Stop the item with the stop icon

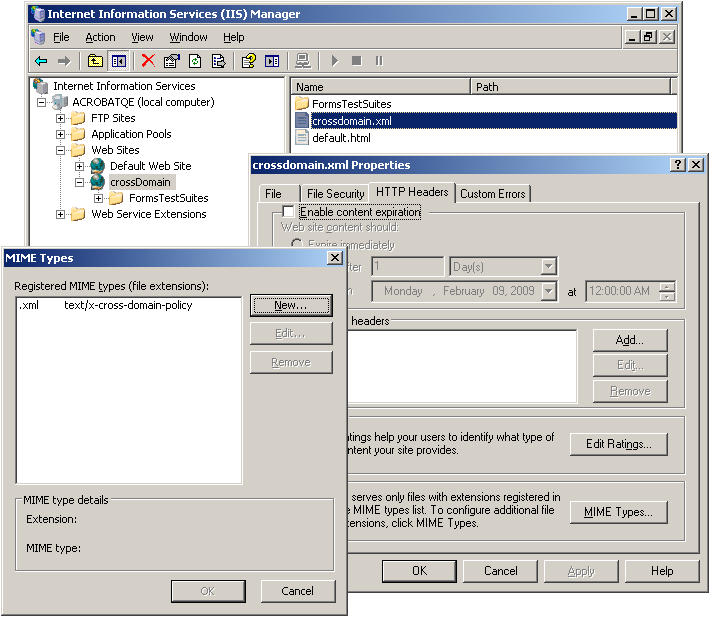point(357,61)
